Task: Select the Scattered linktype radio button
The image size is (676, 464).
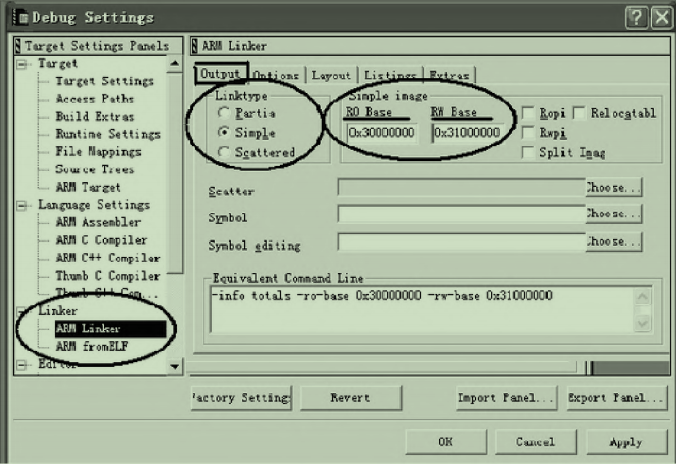Action: [x=223, y=152]
